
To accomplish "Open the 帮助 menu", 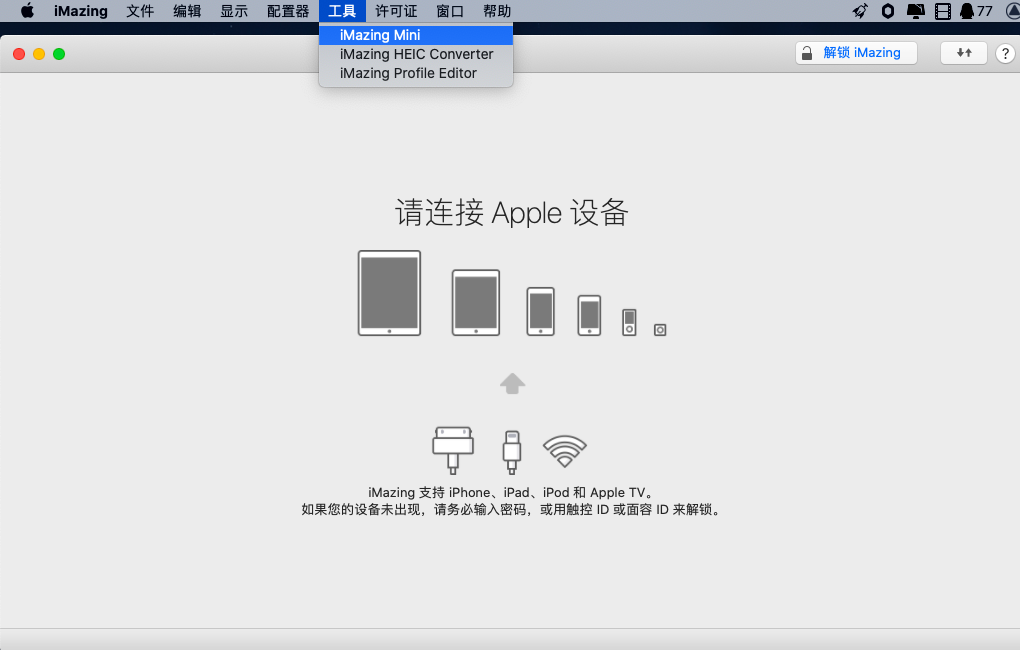I will click(x=497, y=11).
